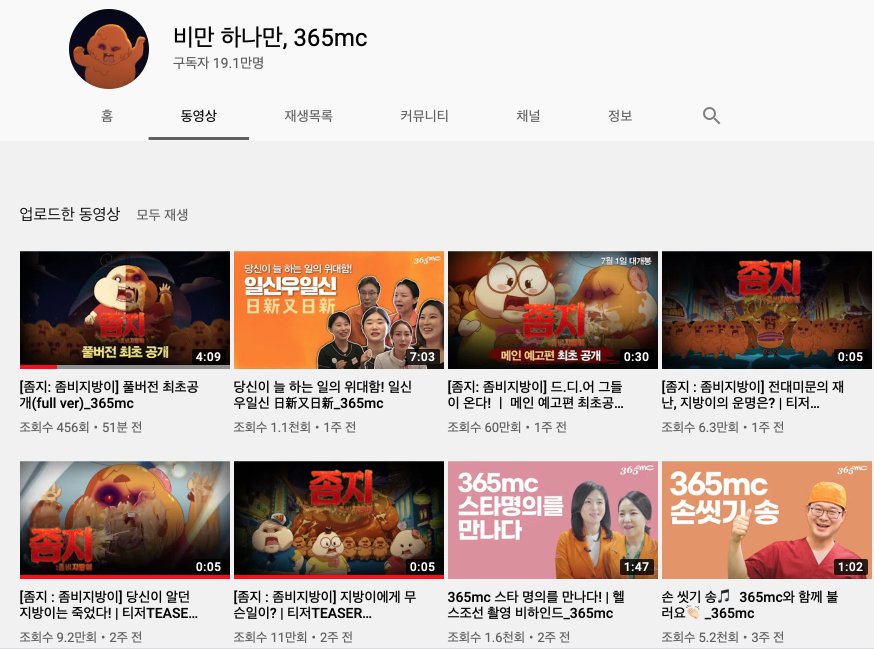Click the 1:47 duration badge
The image size is (874, 649).
point(637,567)
